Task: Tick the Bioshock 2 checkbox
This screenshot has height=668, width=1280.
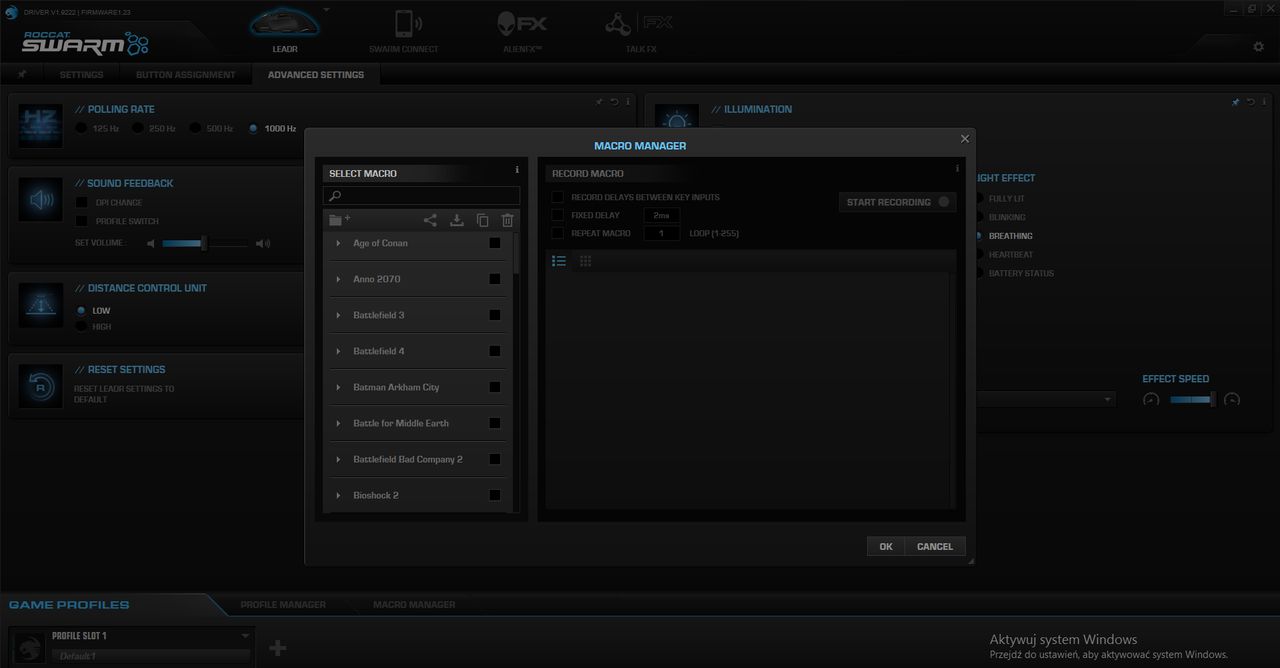Action: click(x=495, y=495)
